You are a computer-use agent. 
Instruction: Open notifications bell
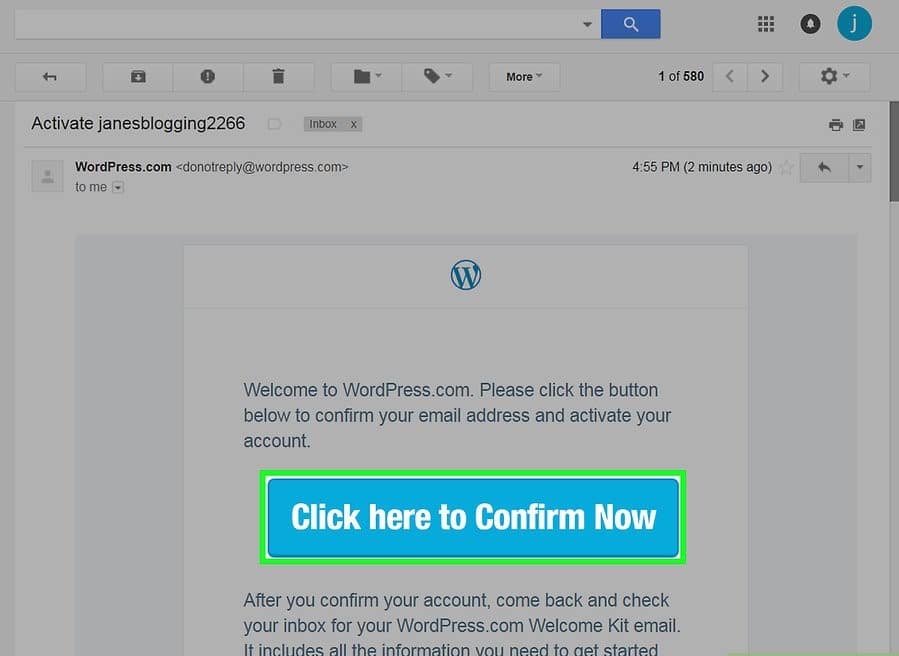point(810,24)
